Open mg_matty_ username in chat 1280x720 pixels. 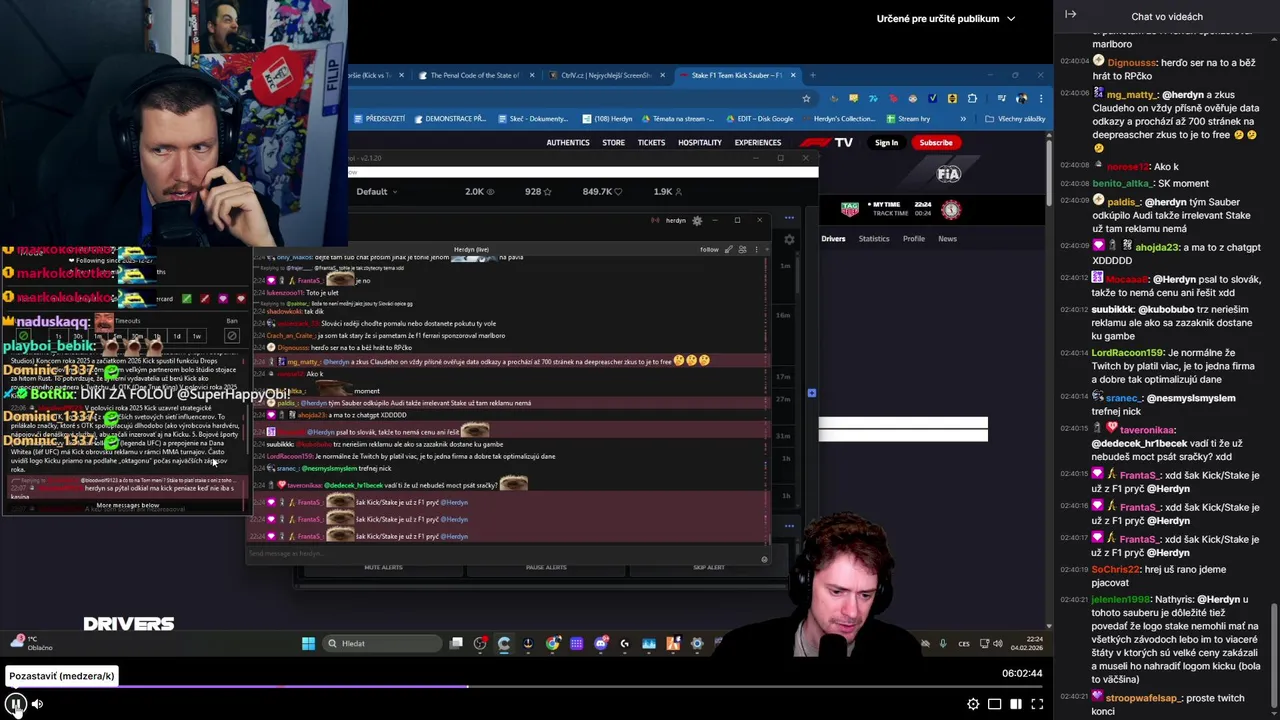click(1130, 93)
